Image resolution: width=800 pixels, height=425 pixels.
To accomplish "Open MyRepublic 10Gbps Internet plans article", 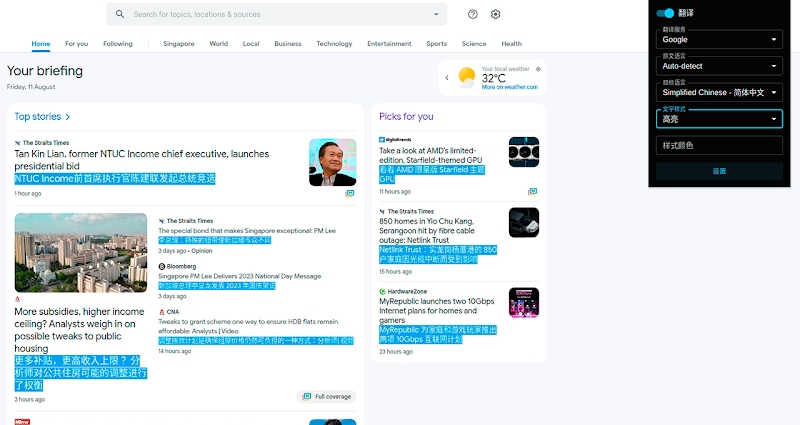I will (x=437, y=311).
